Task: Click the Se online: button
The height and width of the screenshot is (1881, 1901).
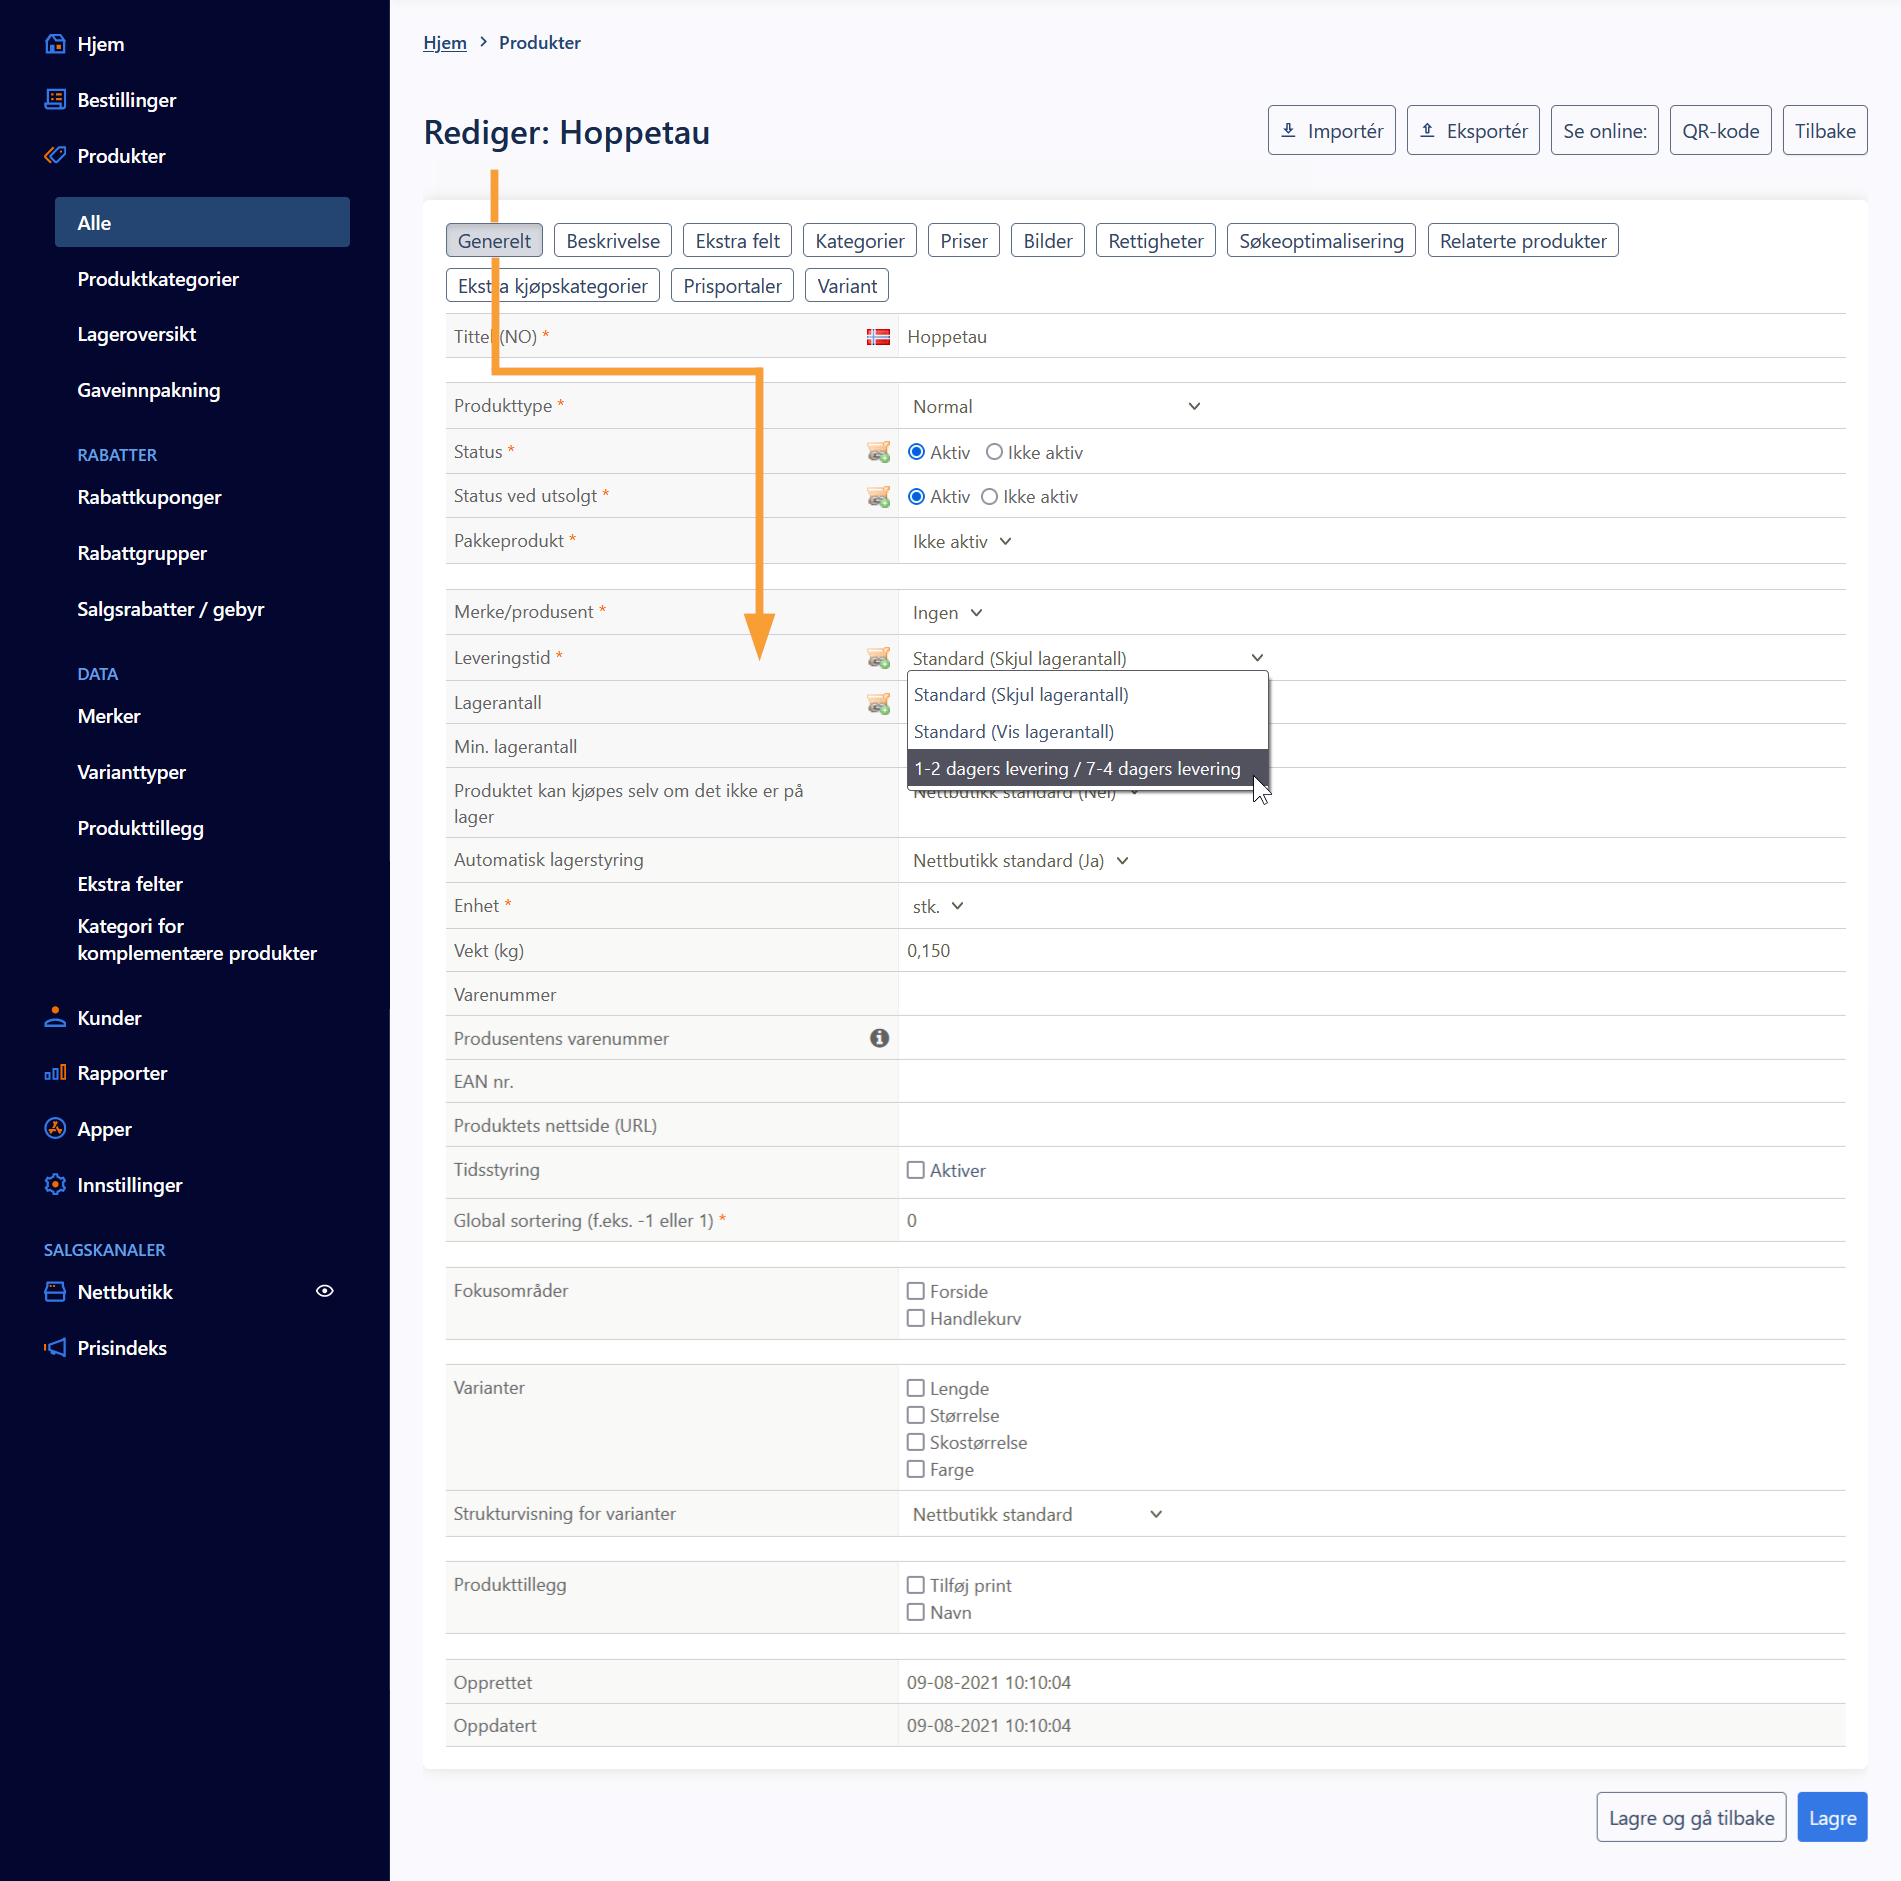Action: [x=1605, y=130]
